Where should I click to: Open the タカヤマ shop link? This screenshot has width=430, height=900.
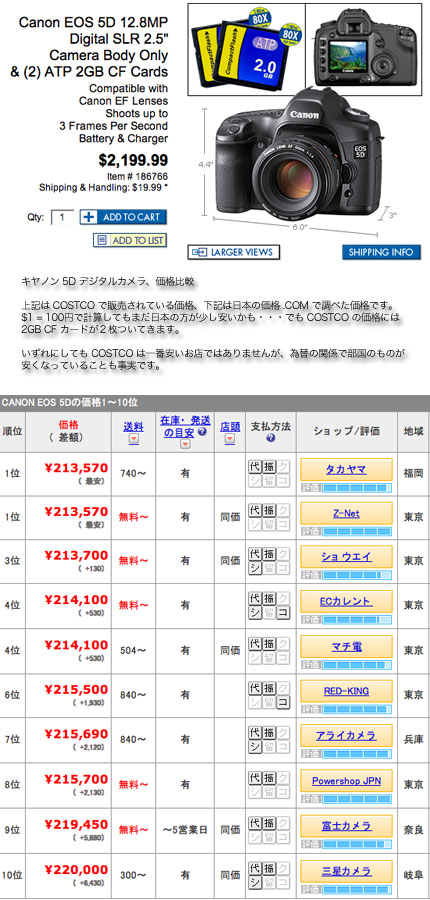click(346, 469)
